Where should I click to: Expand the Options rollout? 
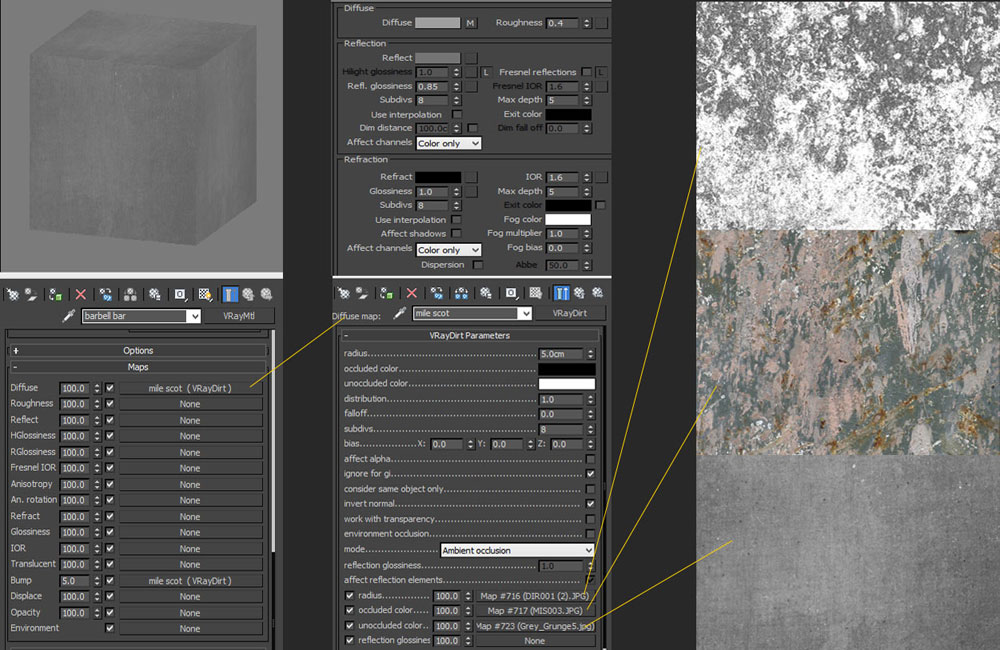[138, 351]
